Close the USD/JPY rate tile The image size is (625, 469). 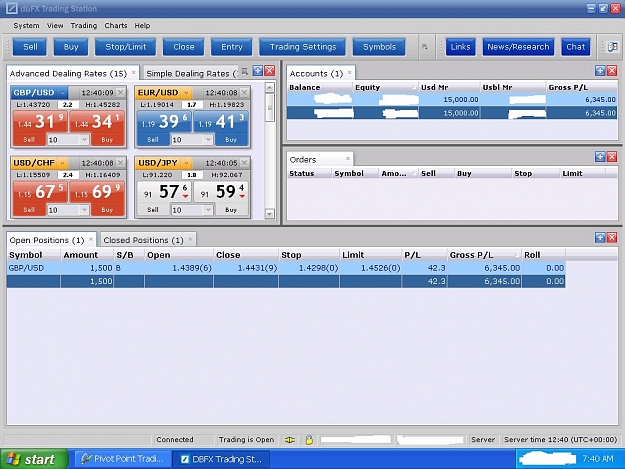click(245, 163)
